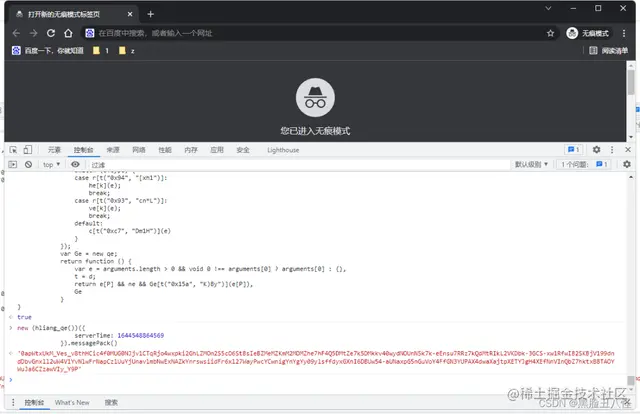640x414 pixels.
Task: Show the console sidebar
Action: click(x=13, y=165)
